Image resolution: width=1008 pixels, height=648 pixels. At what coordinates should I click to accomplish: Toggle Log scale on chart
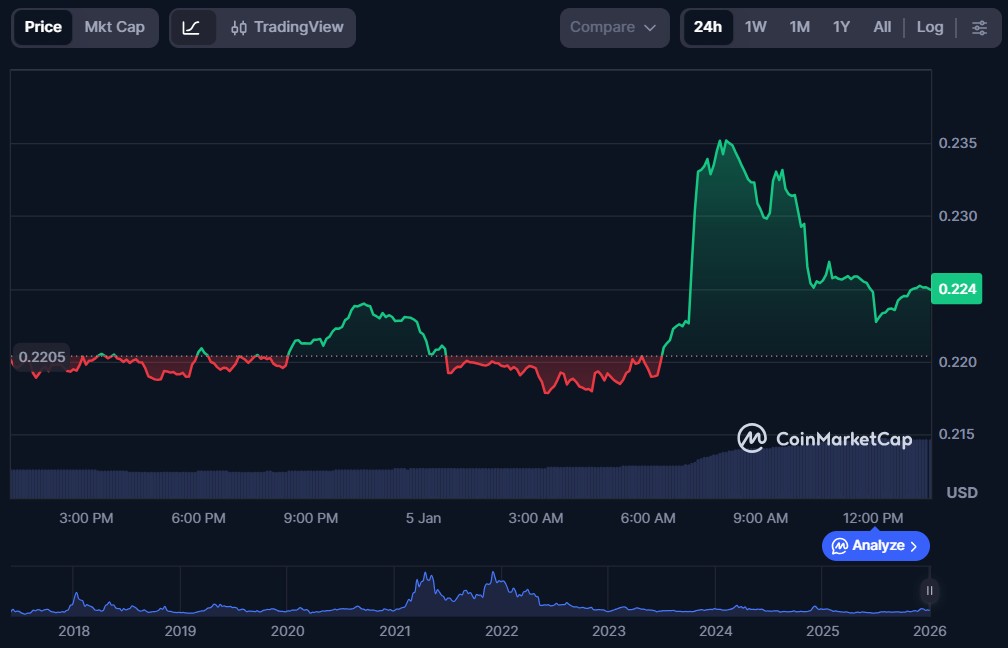(x=929, y=27)
